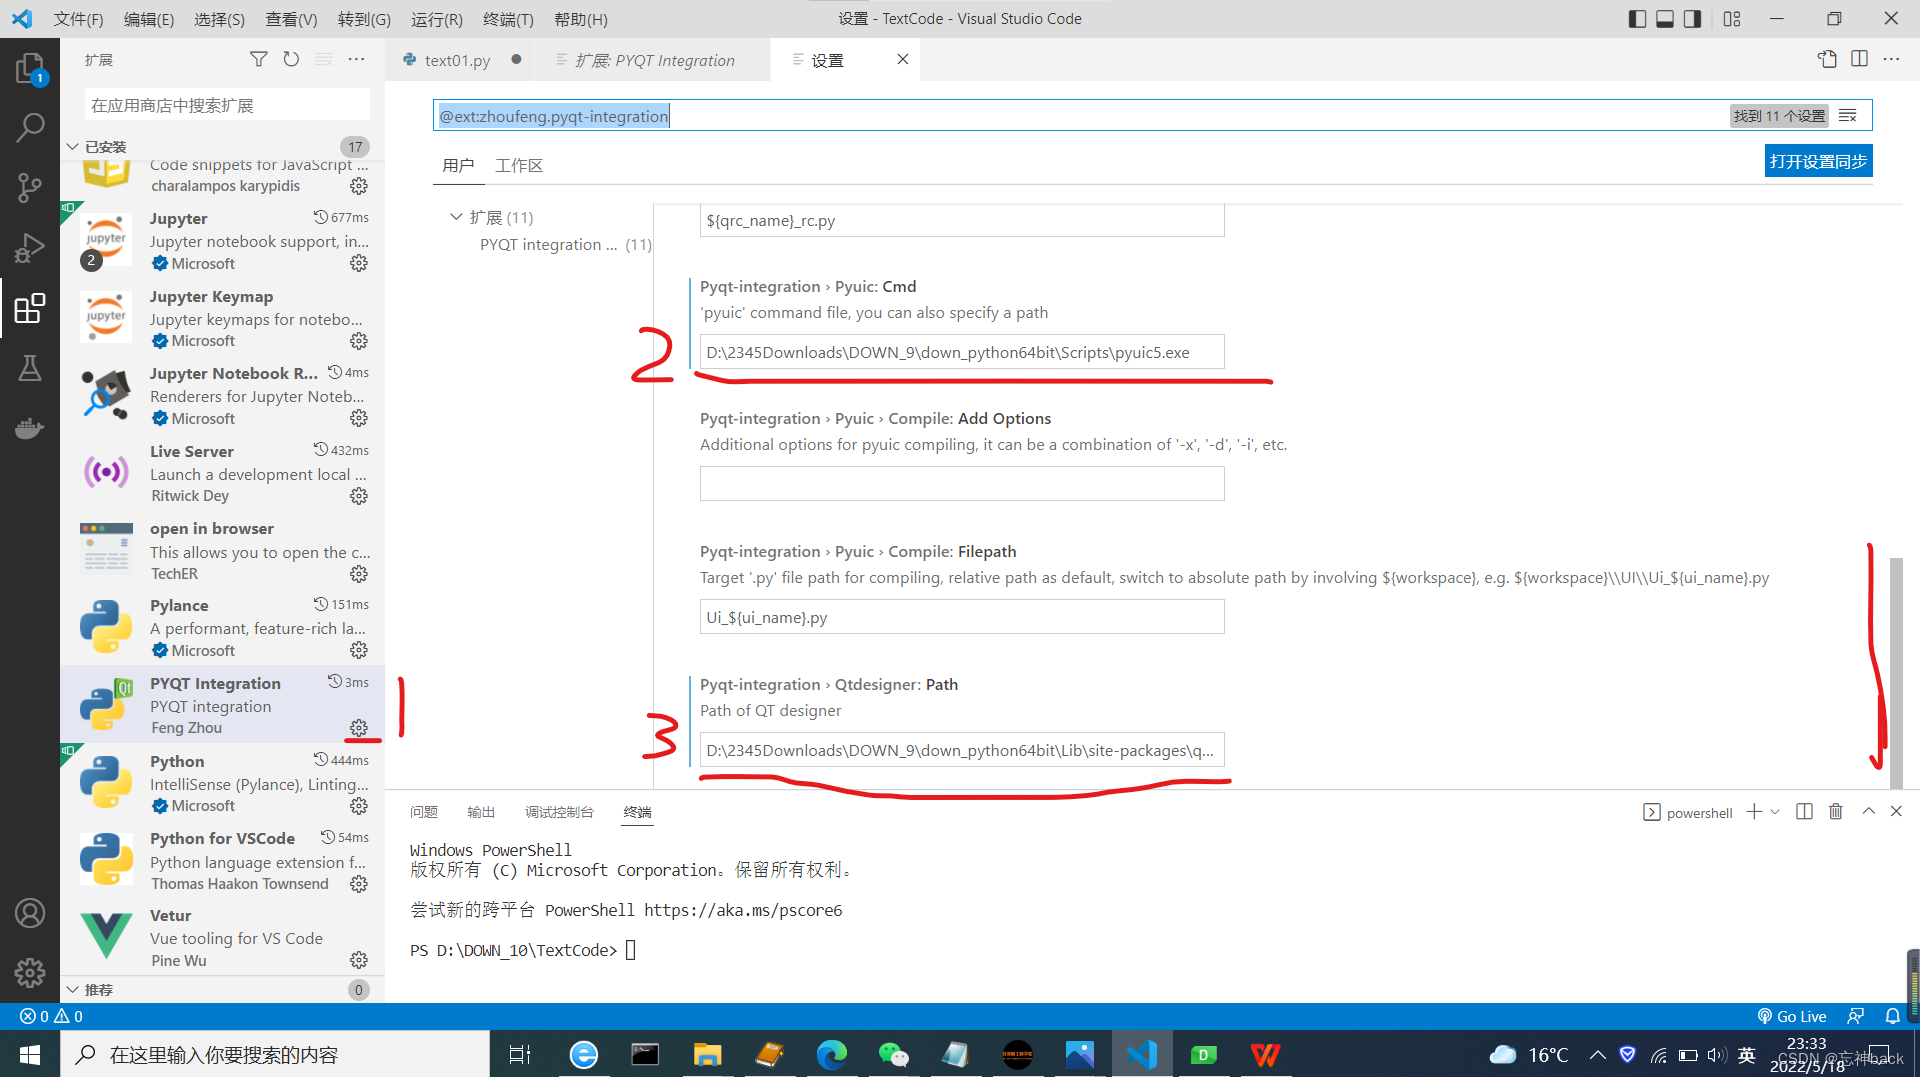
Task: Open the 终端(T) menu
Action: click(x=508, y=19)
